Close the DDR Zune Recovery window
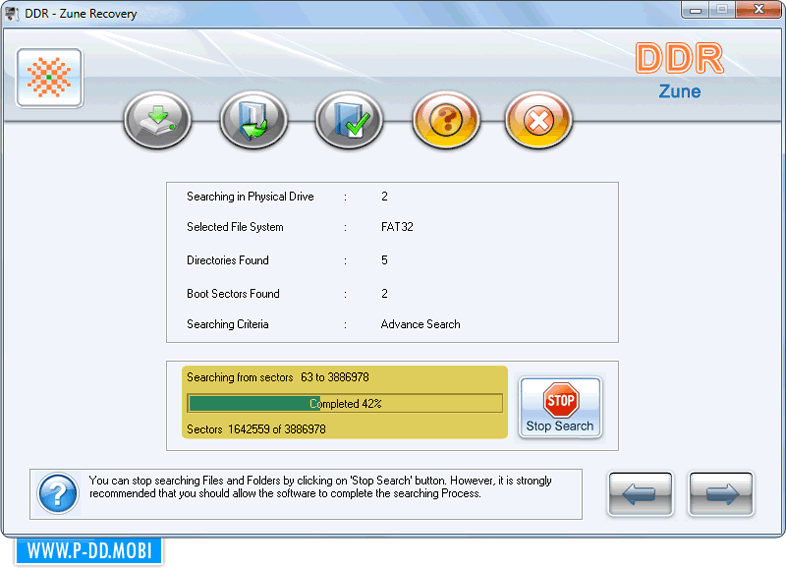This screenshot has width=786, height=569. [758, 10]
